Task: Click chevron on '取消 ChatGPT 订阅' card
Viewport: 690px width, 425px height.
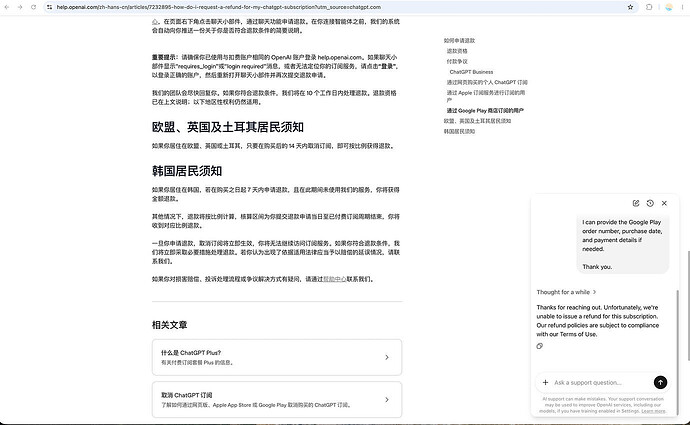Action: 387,399
